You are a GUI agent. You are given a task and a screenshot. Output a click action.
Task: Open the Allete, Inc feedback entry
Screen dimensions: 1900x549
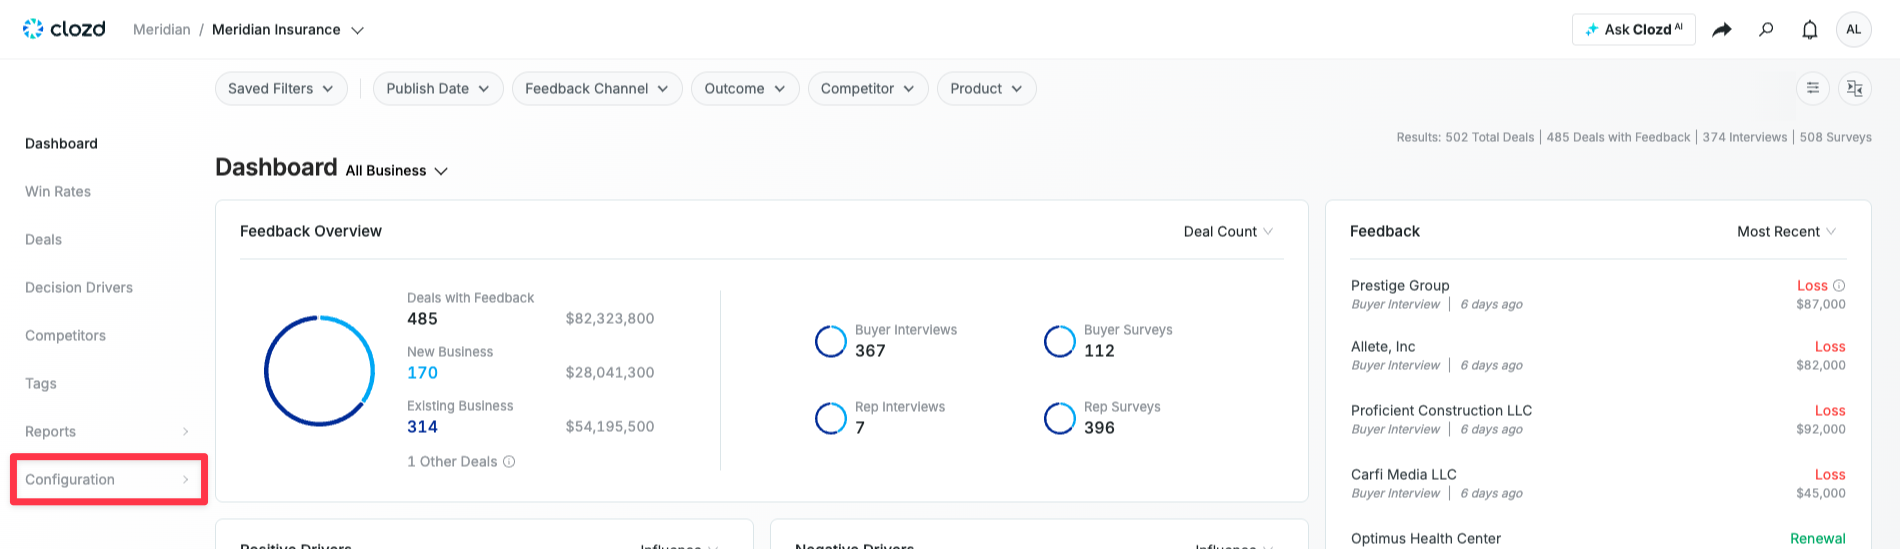click(1383, 347)
